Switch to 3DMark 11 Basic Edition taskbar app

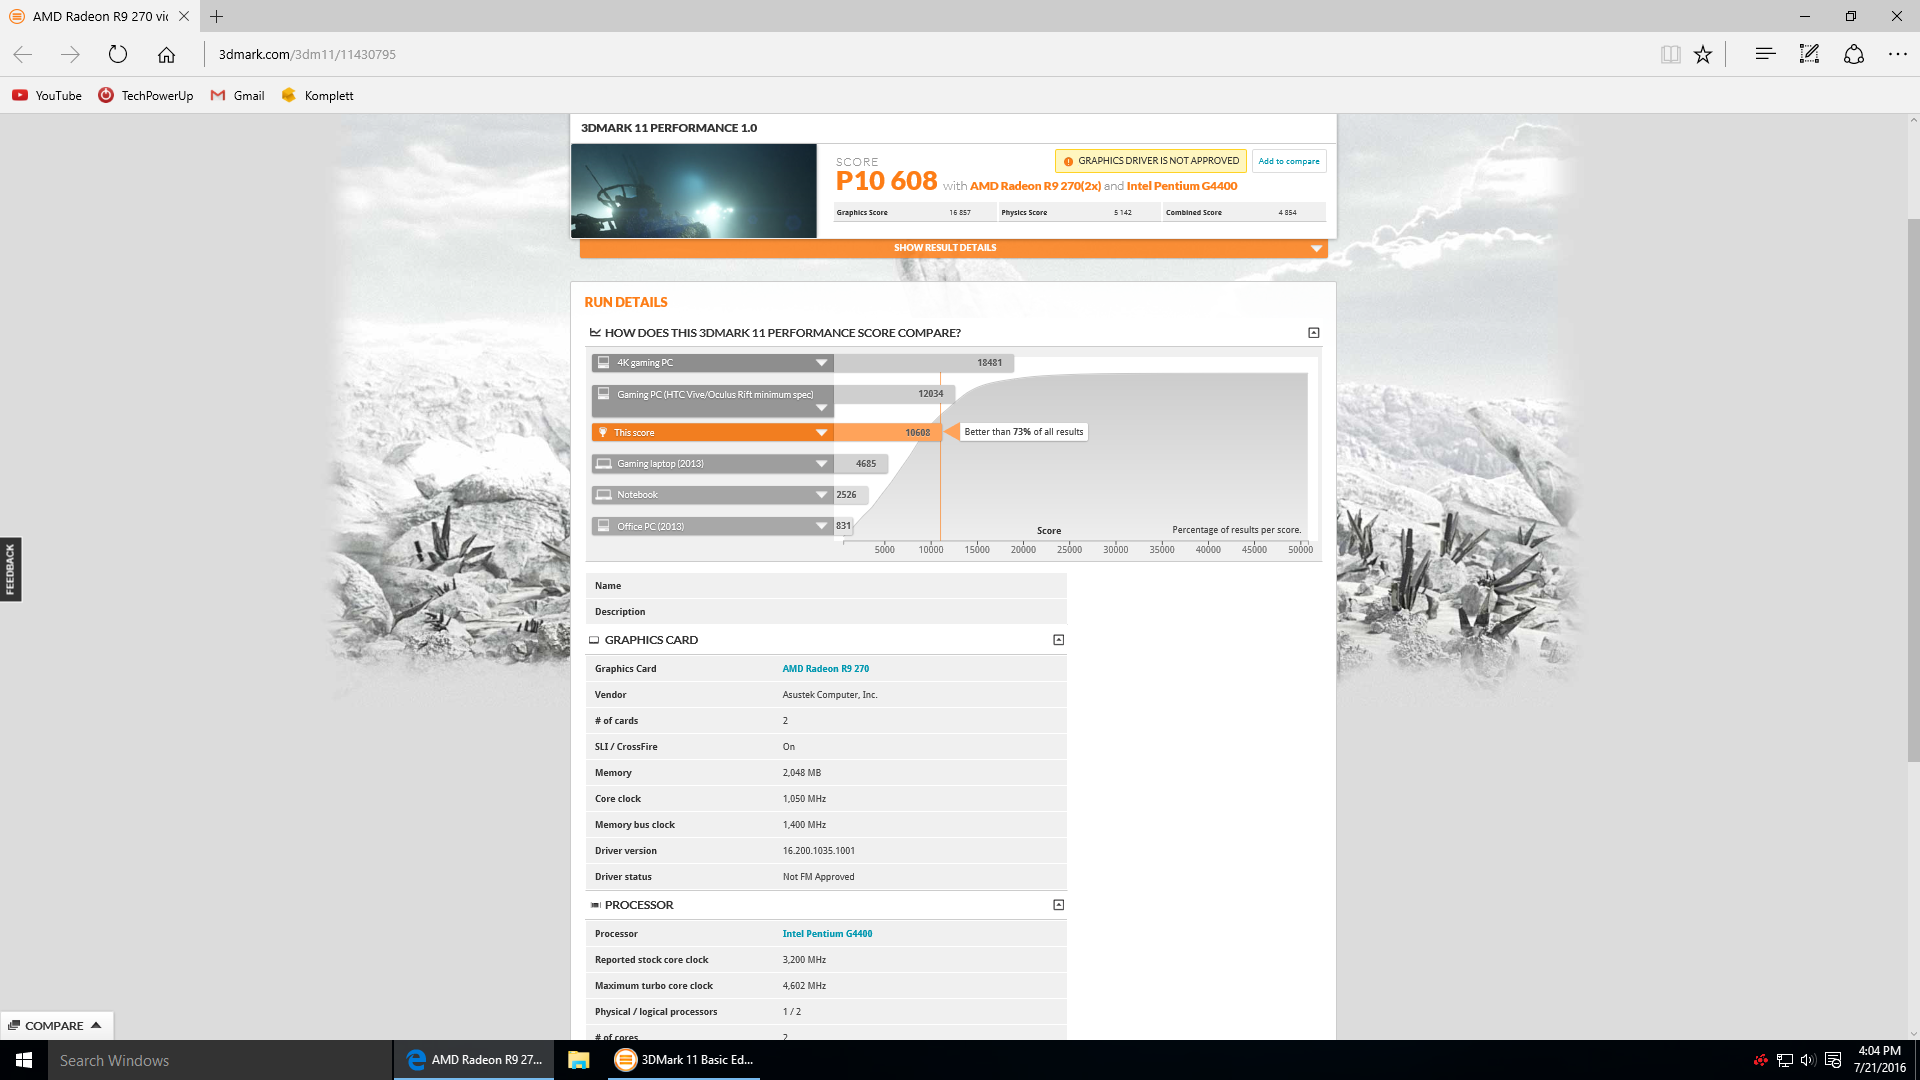click(684, 1060)
